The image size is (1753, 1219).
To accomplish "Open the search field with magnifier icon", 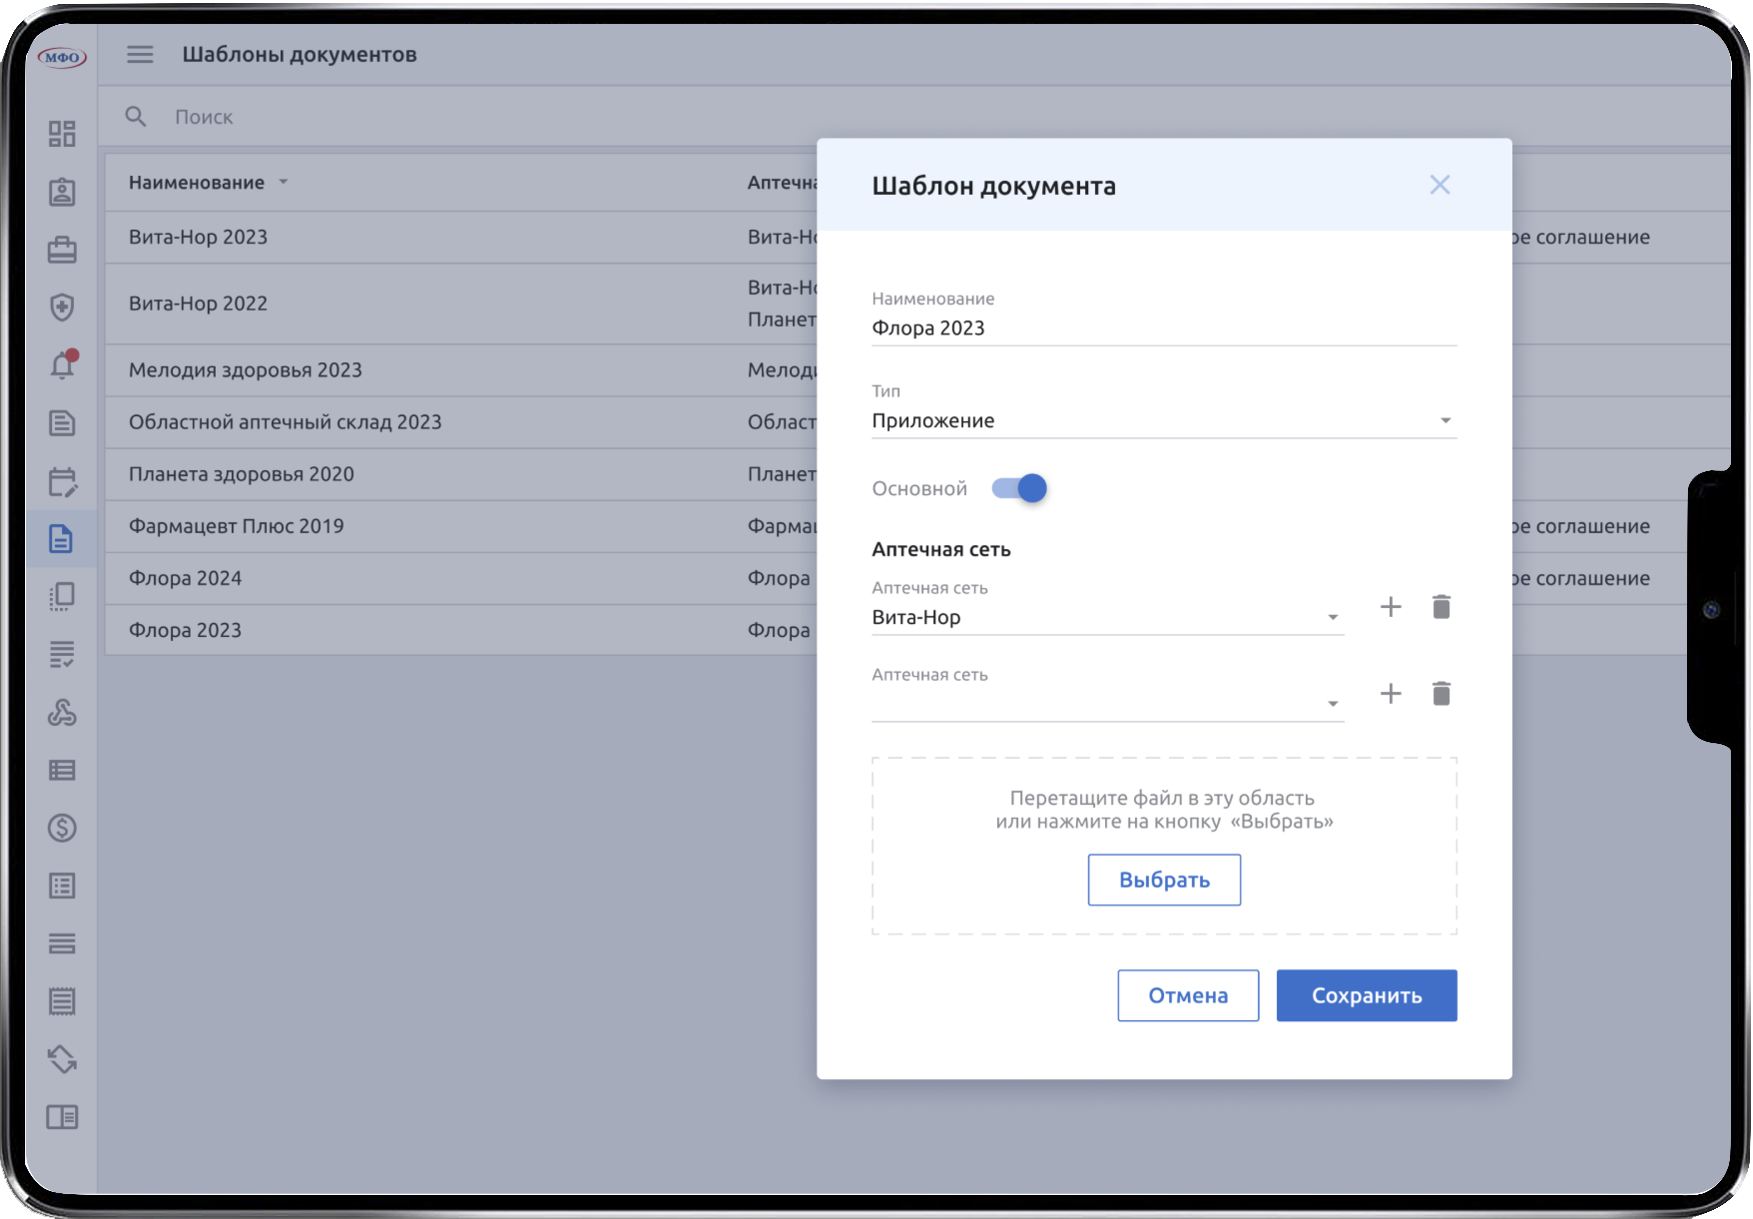I will tap(136, 116).
